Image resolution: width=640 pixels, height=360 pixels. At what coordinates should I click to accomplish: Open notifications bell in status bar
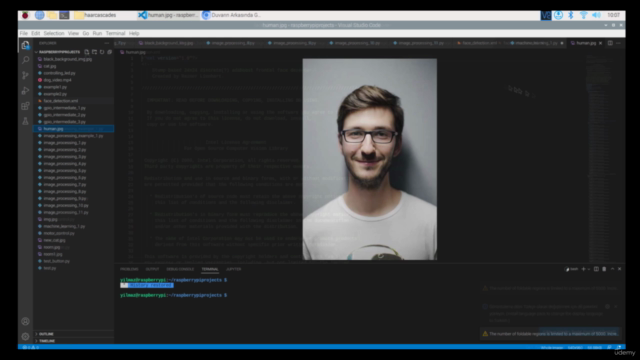click(x=618, y=347)
